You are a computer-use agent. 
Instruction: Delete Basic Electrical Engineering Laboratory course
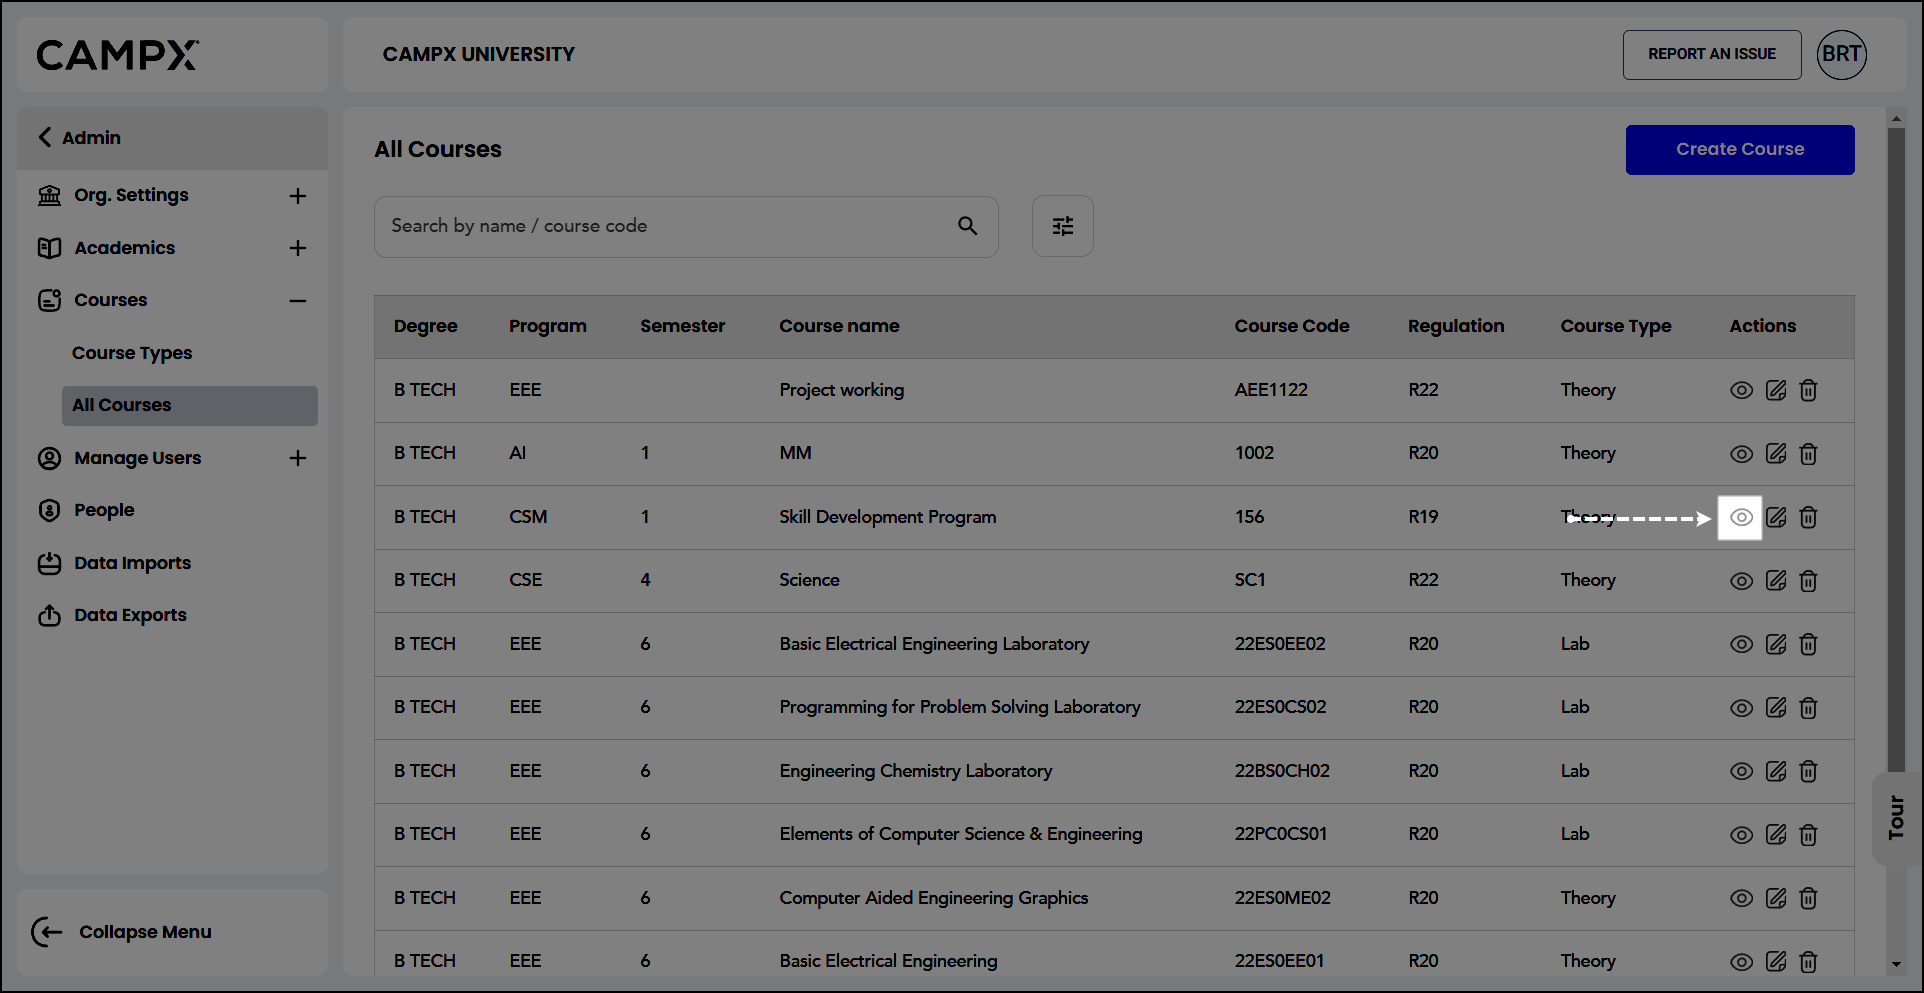(1808, 644)
